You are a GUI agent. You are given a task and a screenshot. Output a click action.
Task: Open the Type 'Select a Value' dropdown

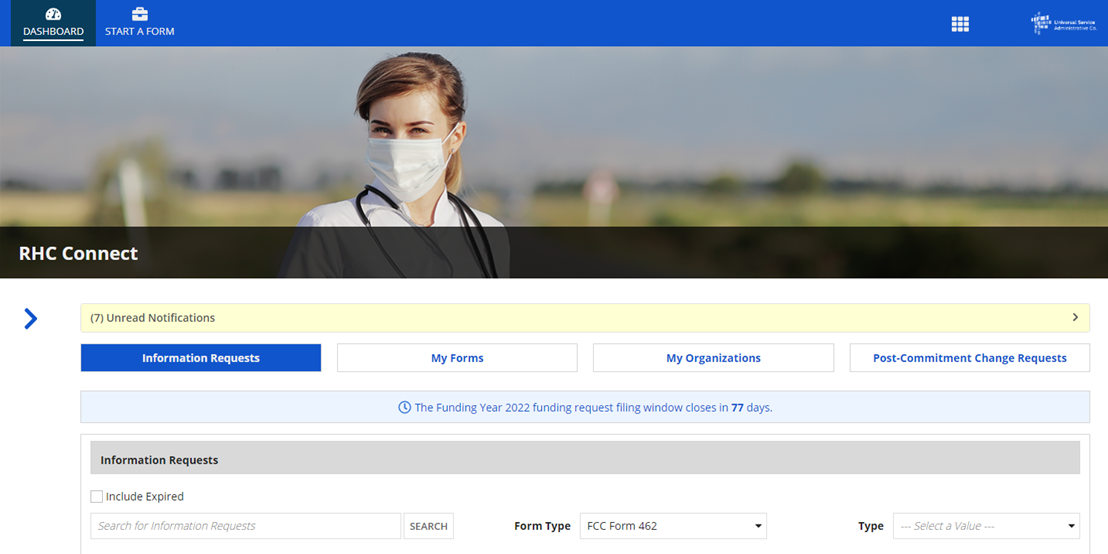pos(985,526)
